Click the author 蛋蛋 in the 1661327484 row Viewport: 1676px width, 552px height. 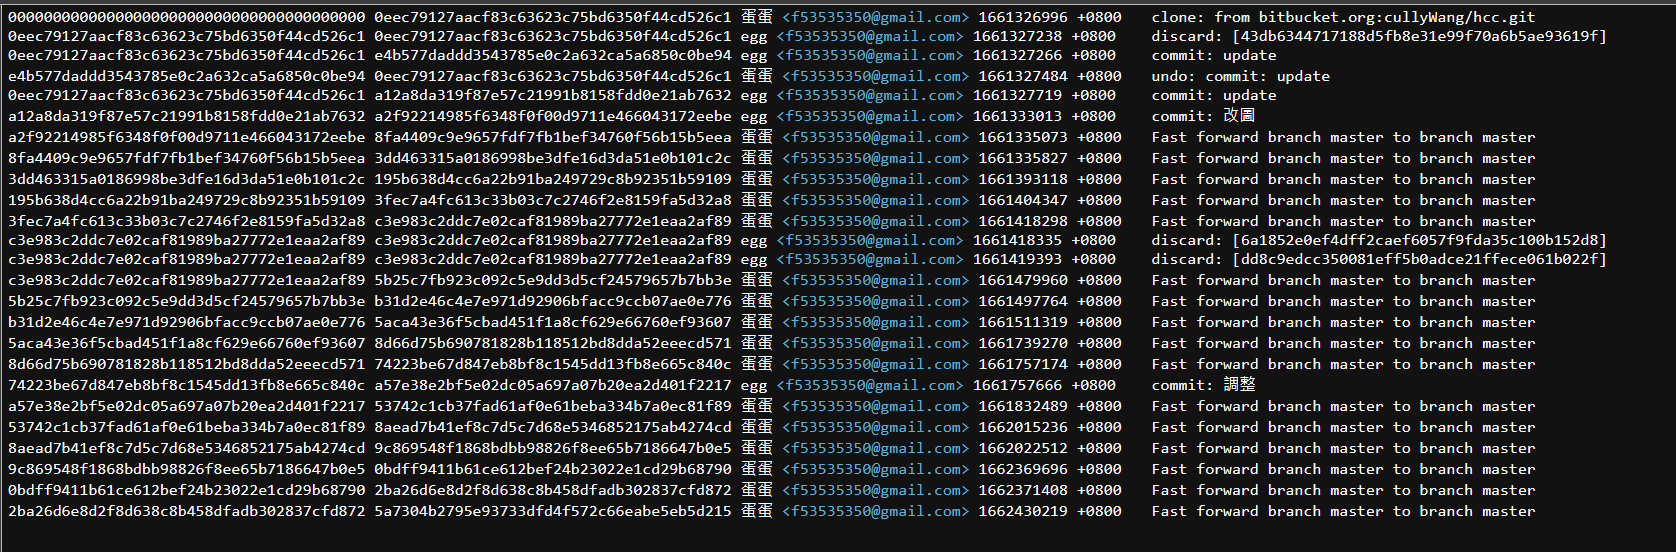pyautogui.click(x=757, y=76)
